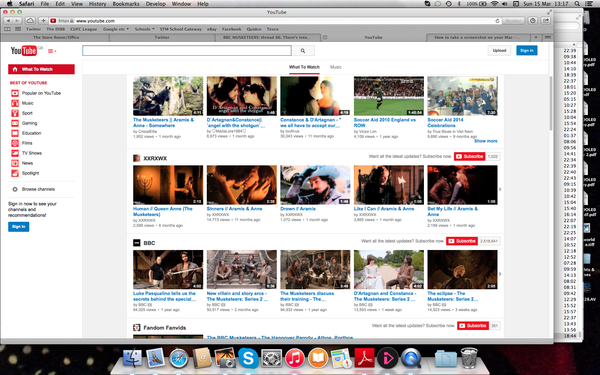Click the YouTube logo

click(x=24, y=51)
